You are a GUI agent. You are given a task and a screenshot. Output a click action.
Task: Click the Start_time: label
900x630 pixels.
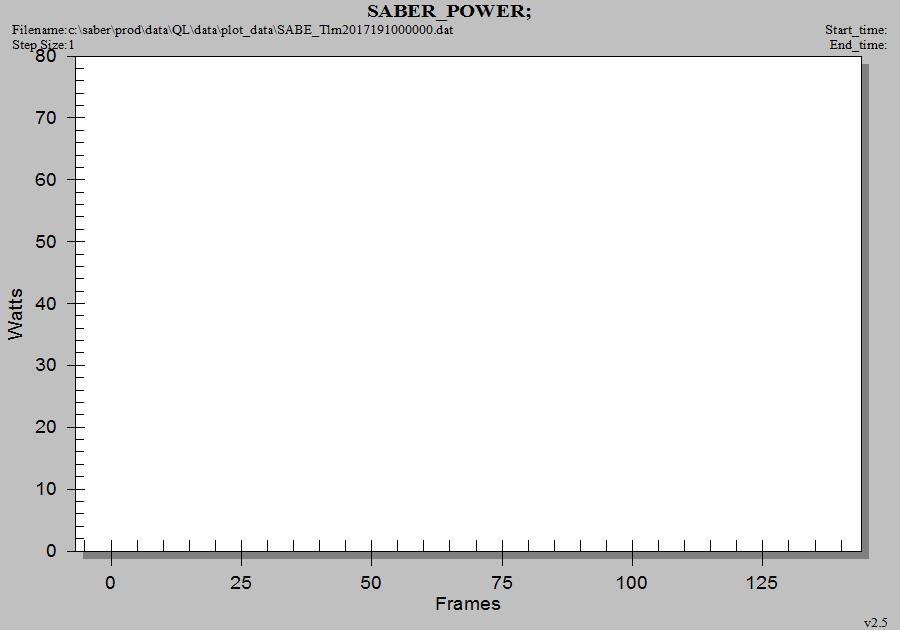856,30
